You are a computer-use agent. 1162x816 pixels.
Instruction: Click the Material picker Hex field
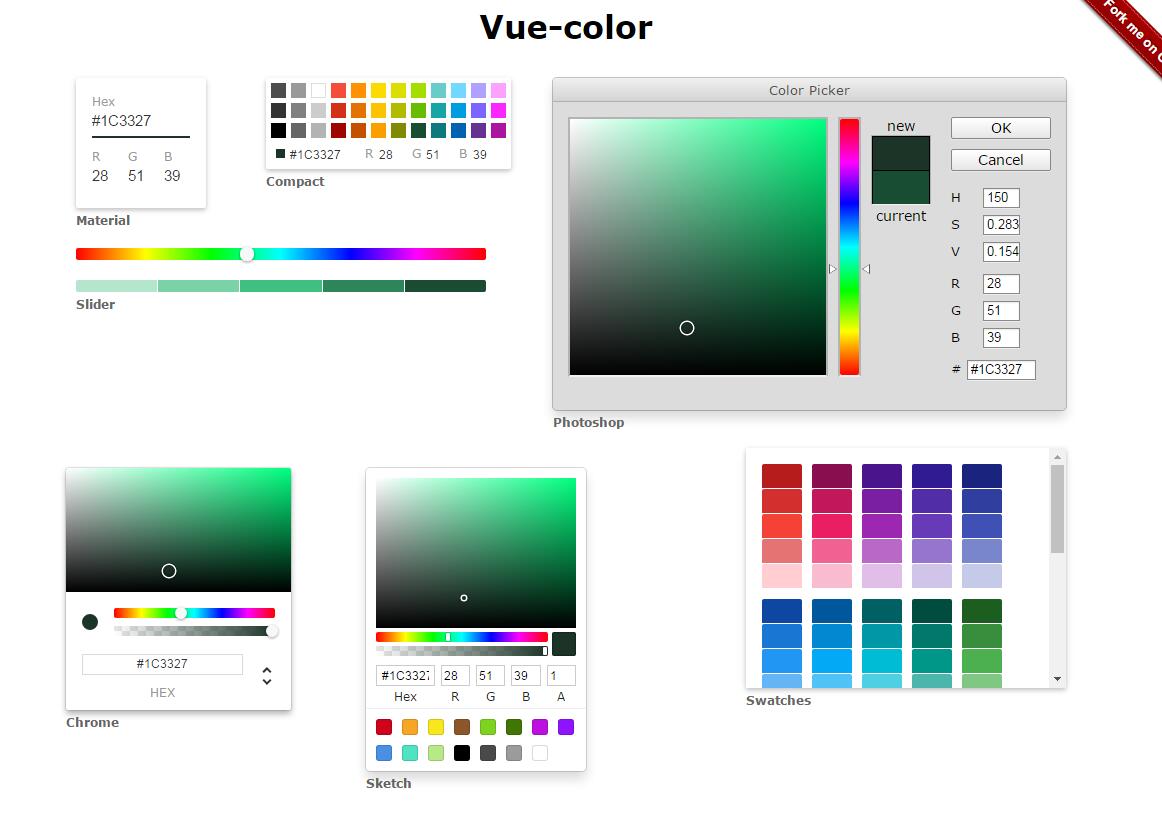click(x=140, y=121)
